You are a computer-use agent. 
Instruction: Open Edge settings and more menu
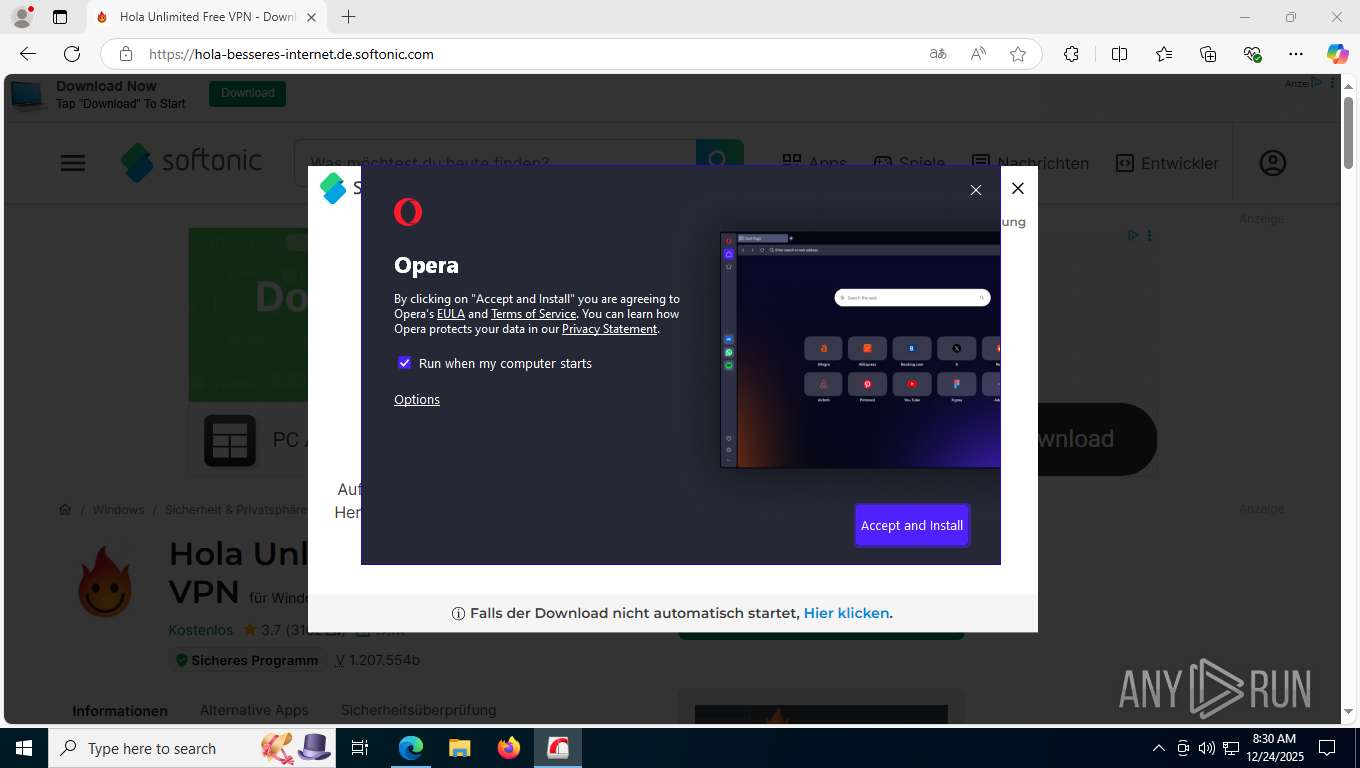[1296, 54]
